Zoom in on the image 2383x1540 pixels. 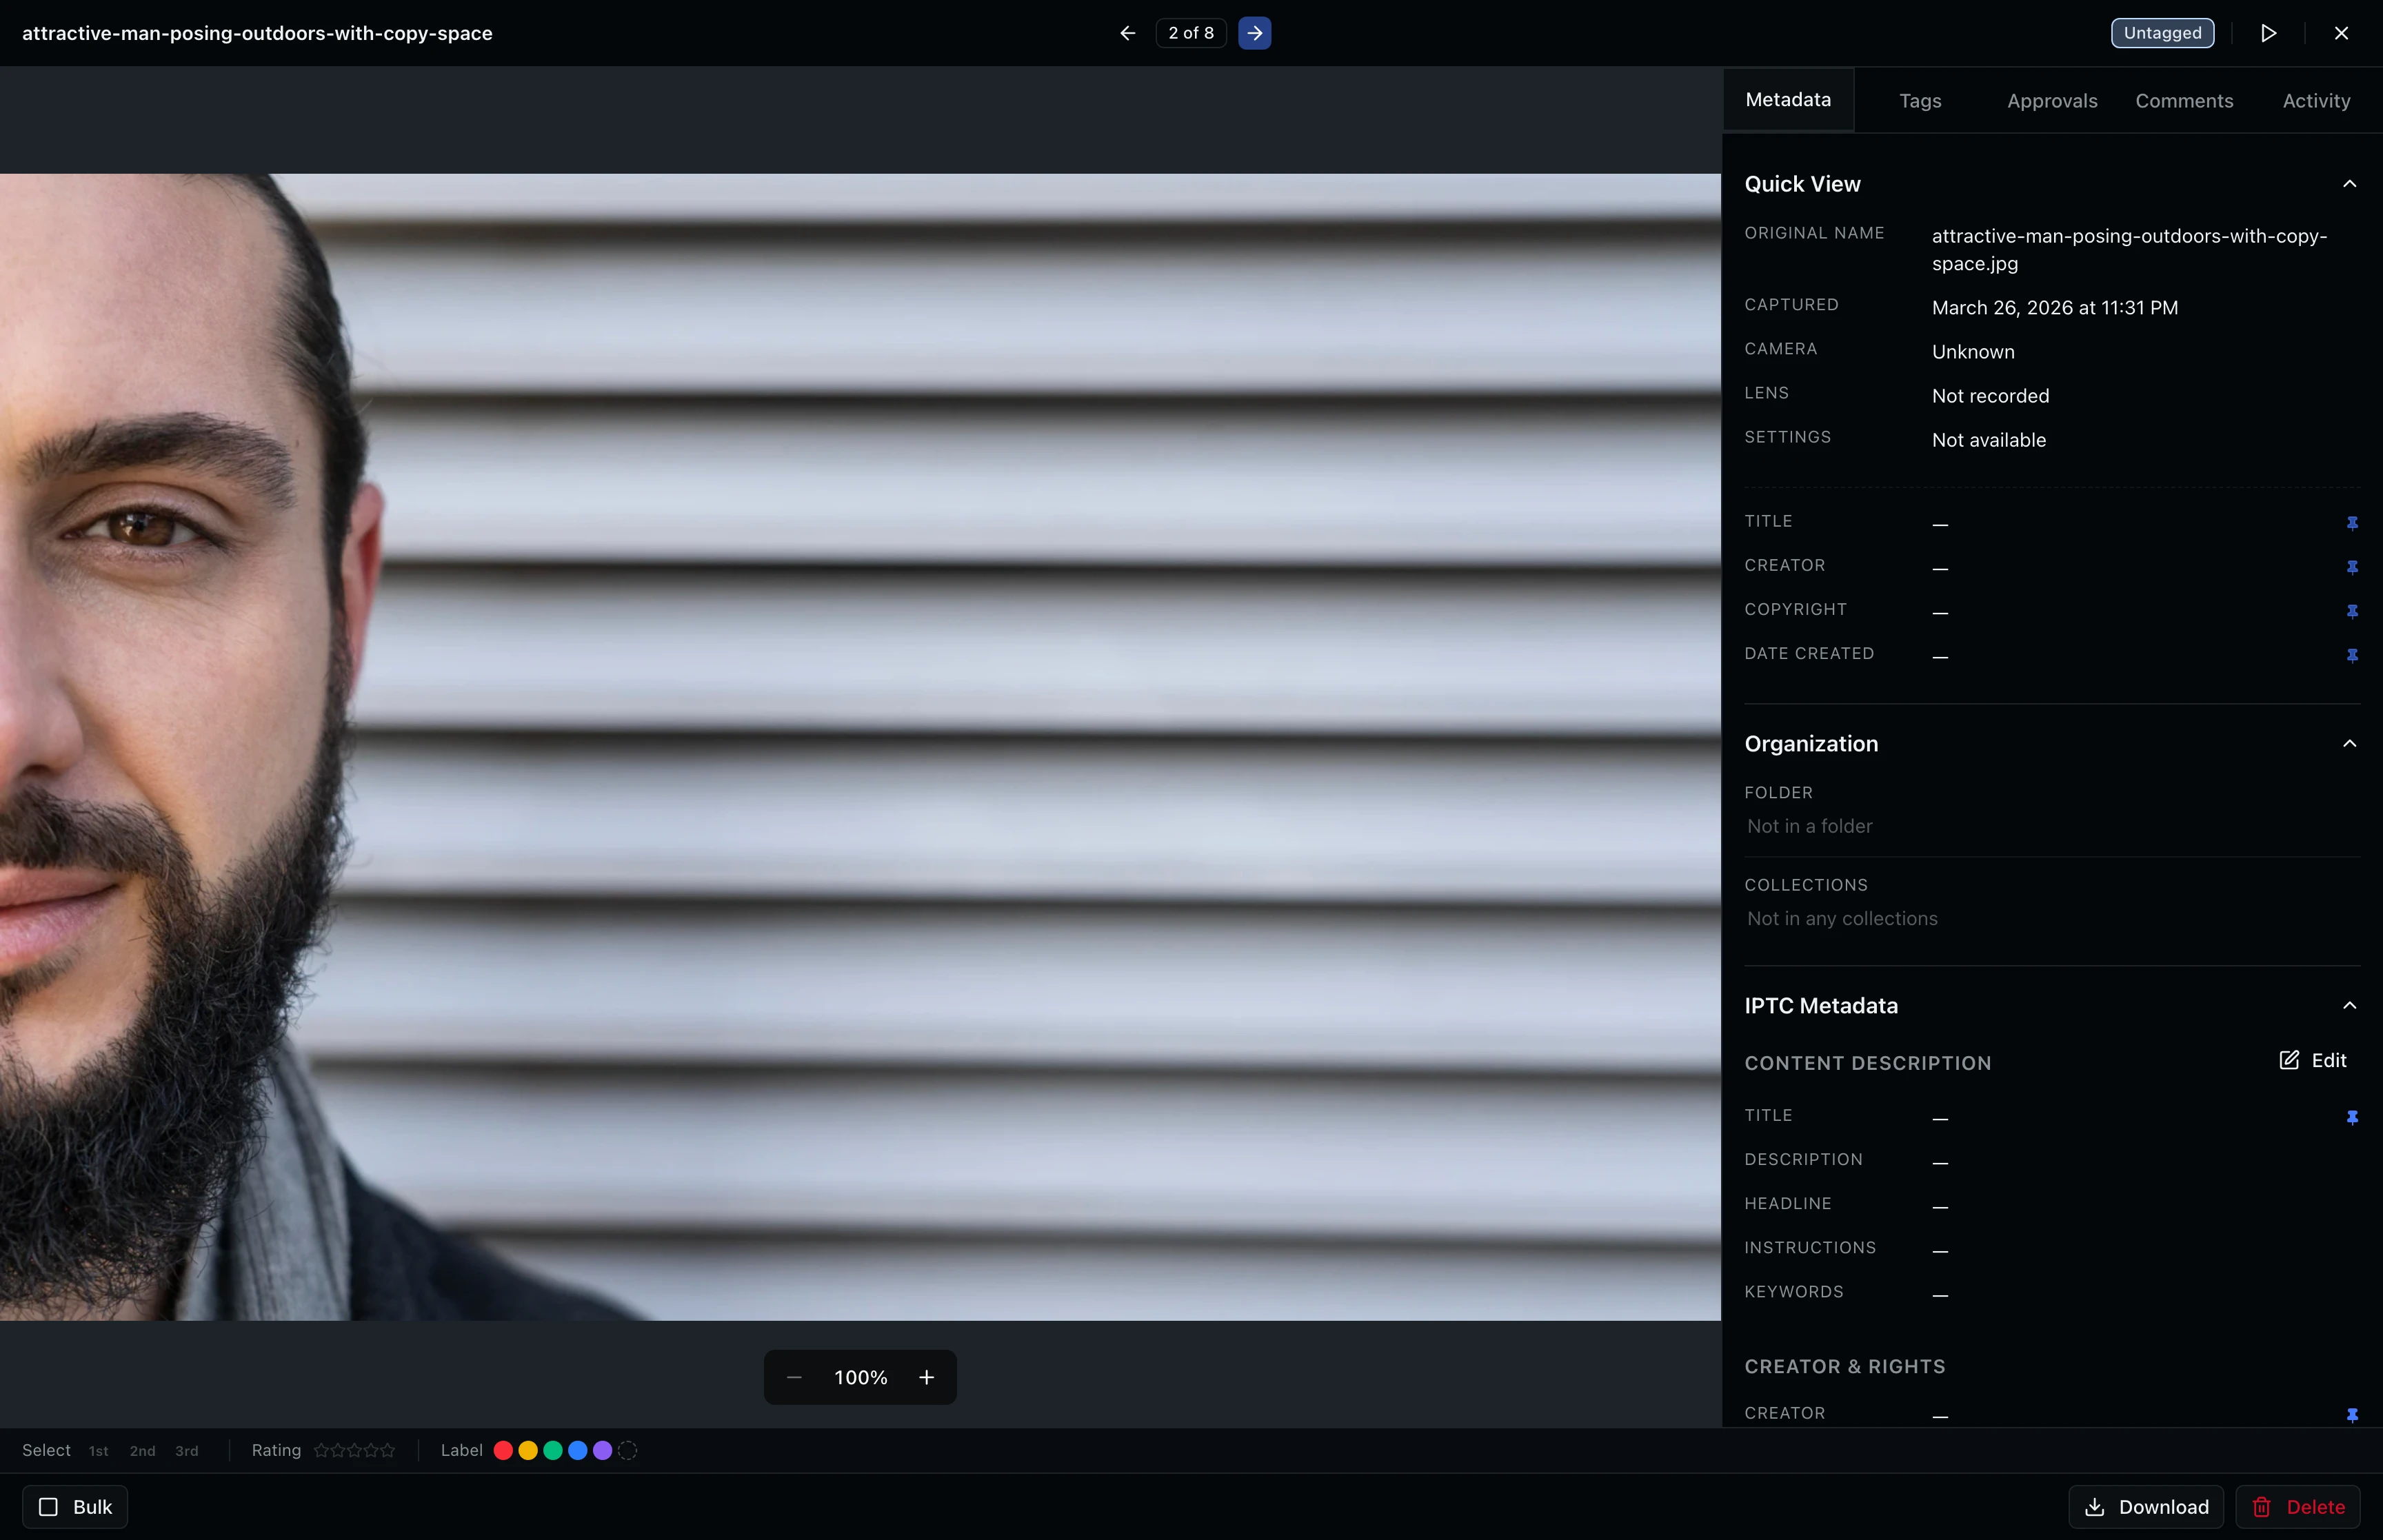click(x=925, y=1376)
